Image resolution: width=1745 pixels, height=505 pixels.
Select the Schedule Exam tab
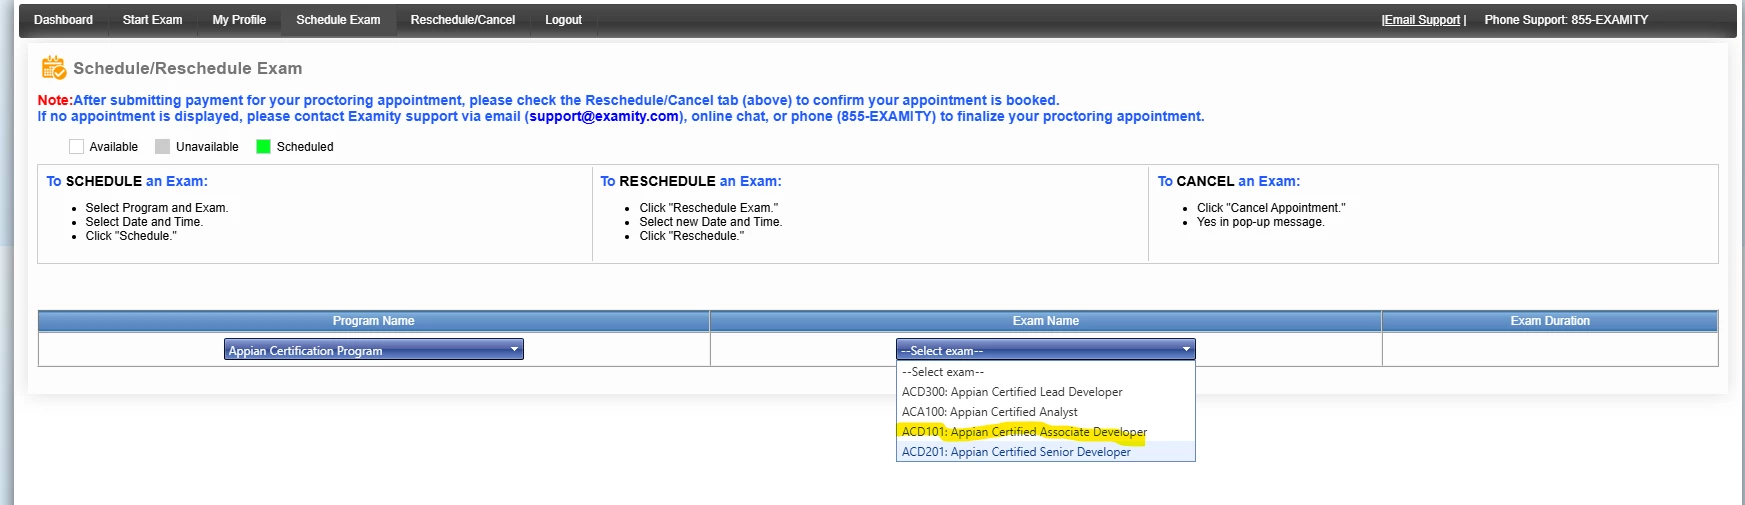338,20
